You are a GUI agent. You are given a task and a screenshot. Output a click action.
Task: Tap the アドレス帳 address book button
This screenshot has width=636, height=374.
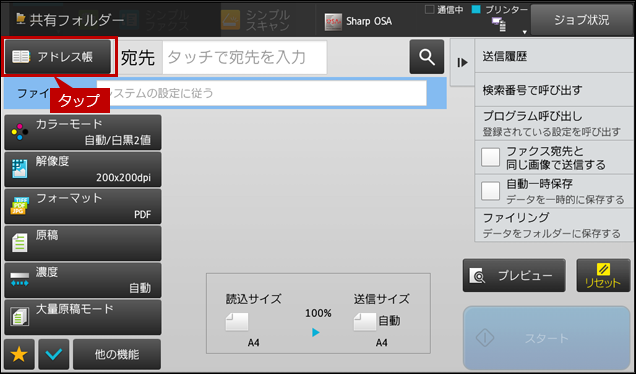pos(58,57)
